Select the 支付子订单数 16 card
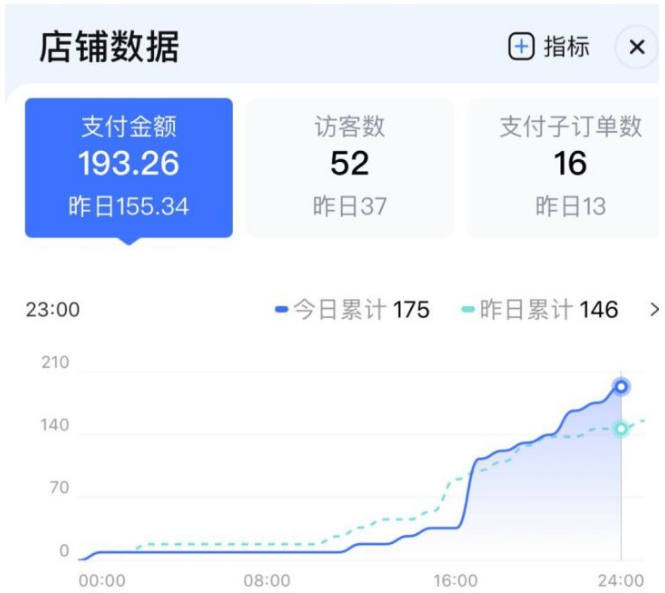665x593 pixels. (x=564, y=168)
